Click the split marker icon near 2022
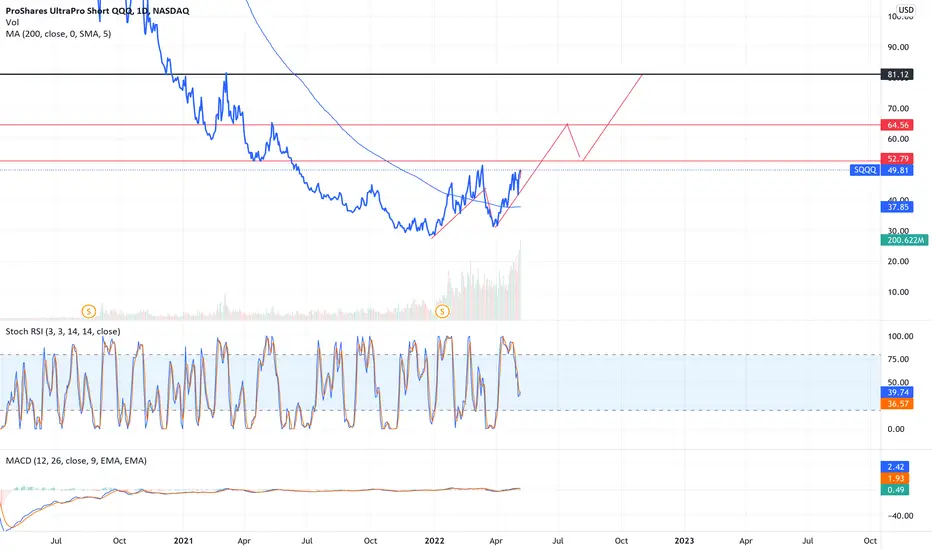The width and height of the screenshot is (932, 550). 442,311
